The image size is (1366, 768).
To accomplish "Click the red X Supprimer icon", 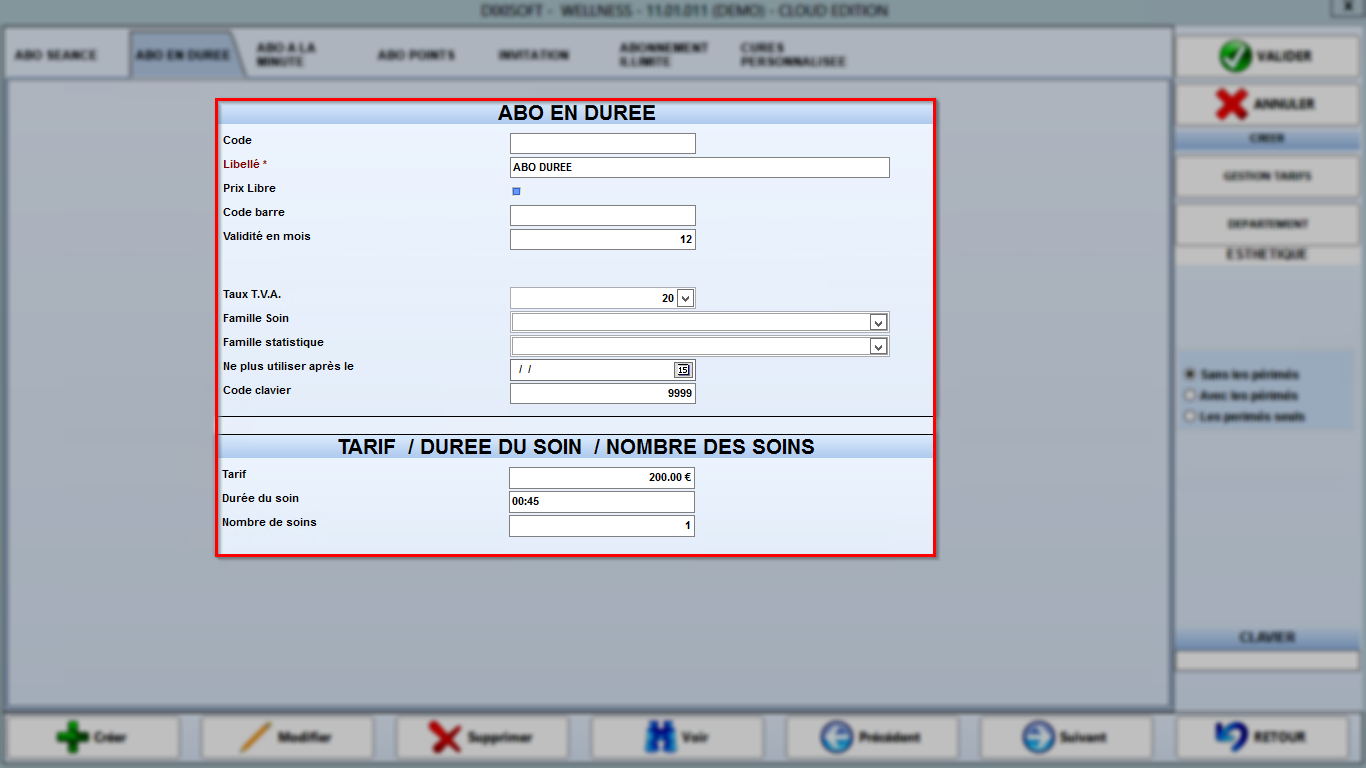I will click(x=445, y=738).
